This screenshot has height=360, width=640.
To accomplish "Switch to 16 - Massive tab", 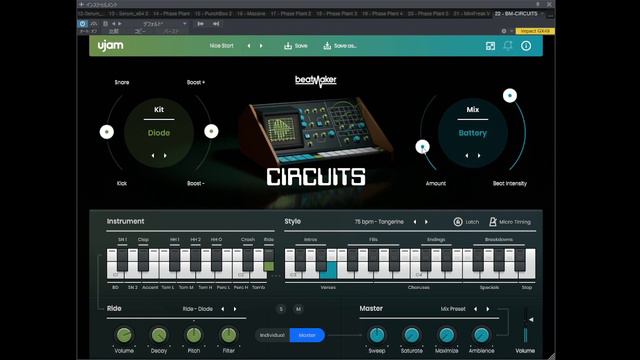I will [x=251, y=13].
